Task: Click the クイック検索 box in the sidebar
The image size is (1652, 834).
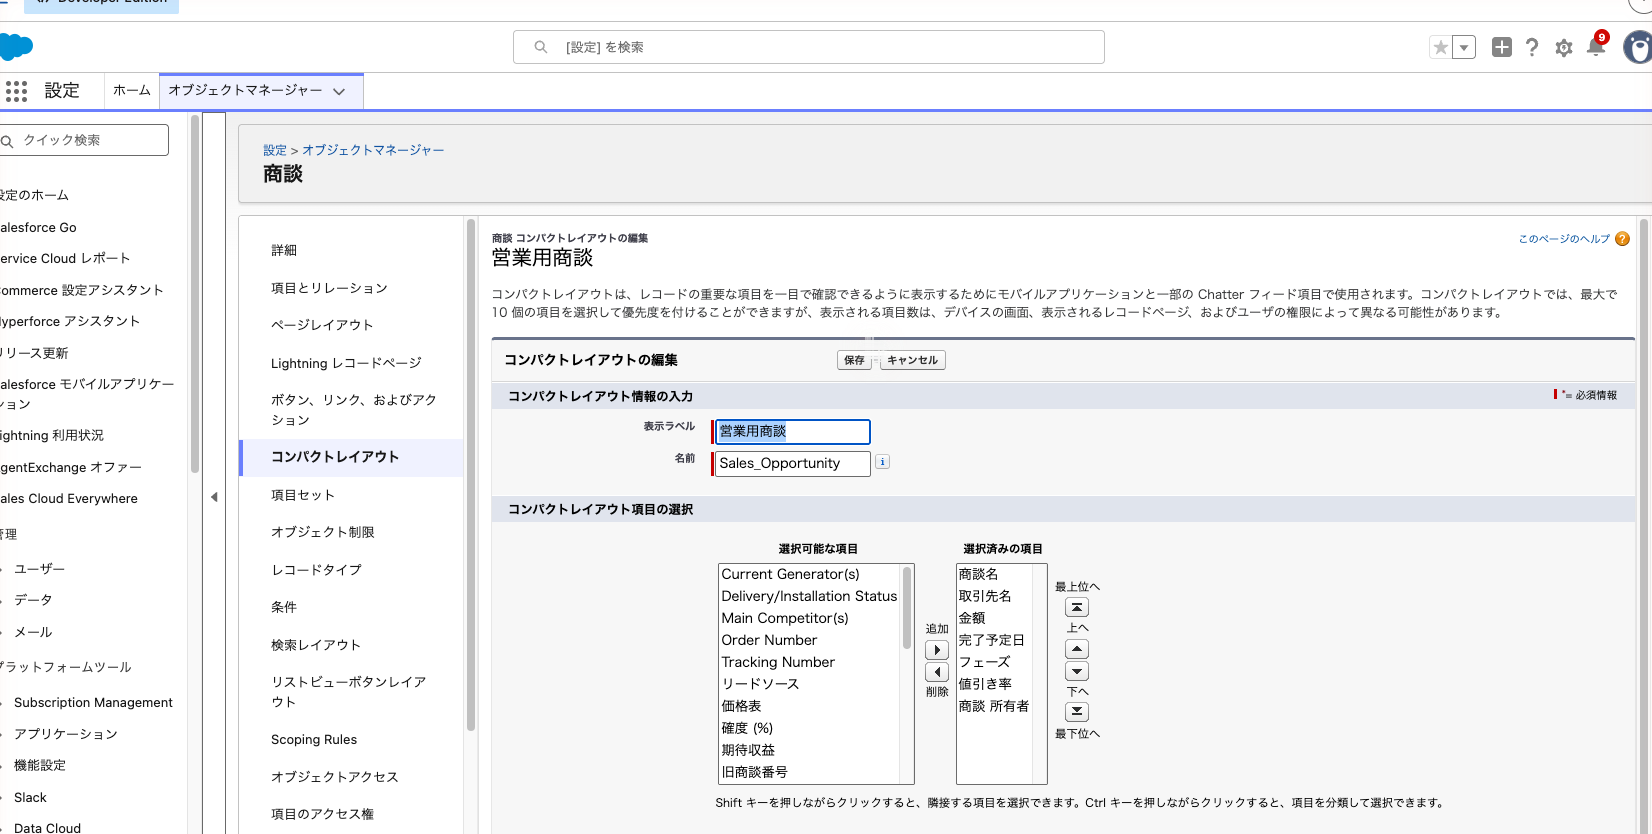Action: 84,140
